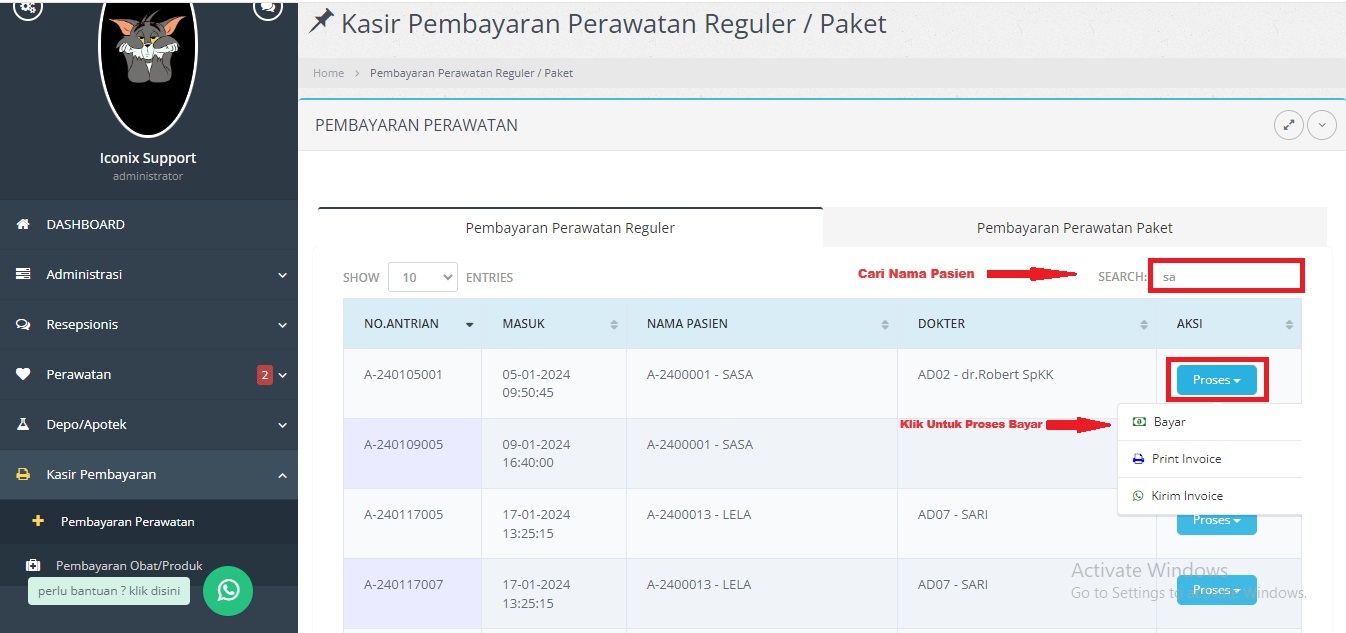This screenshot has width=1346, height=633.
Task: Open the Dashboard menu item
Action: [x=85, y=224]
